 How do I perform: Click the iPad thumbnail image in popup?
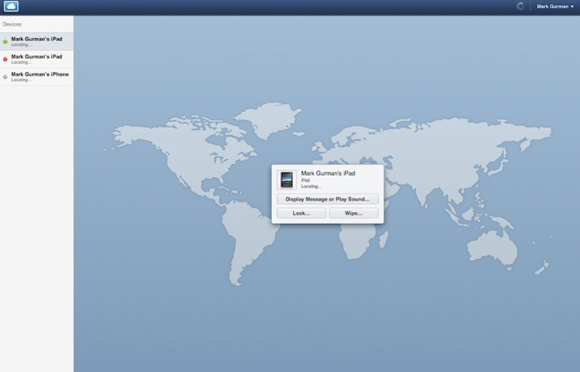(x=287, y=180)
